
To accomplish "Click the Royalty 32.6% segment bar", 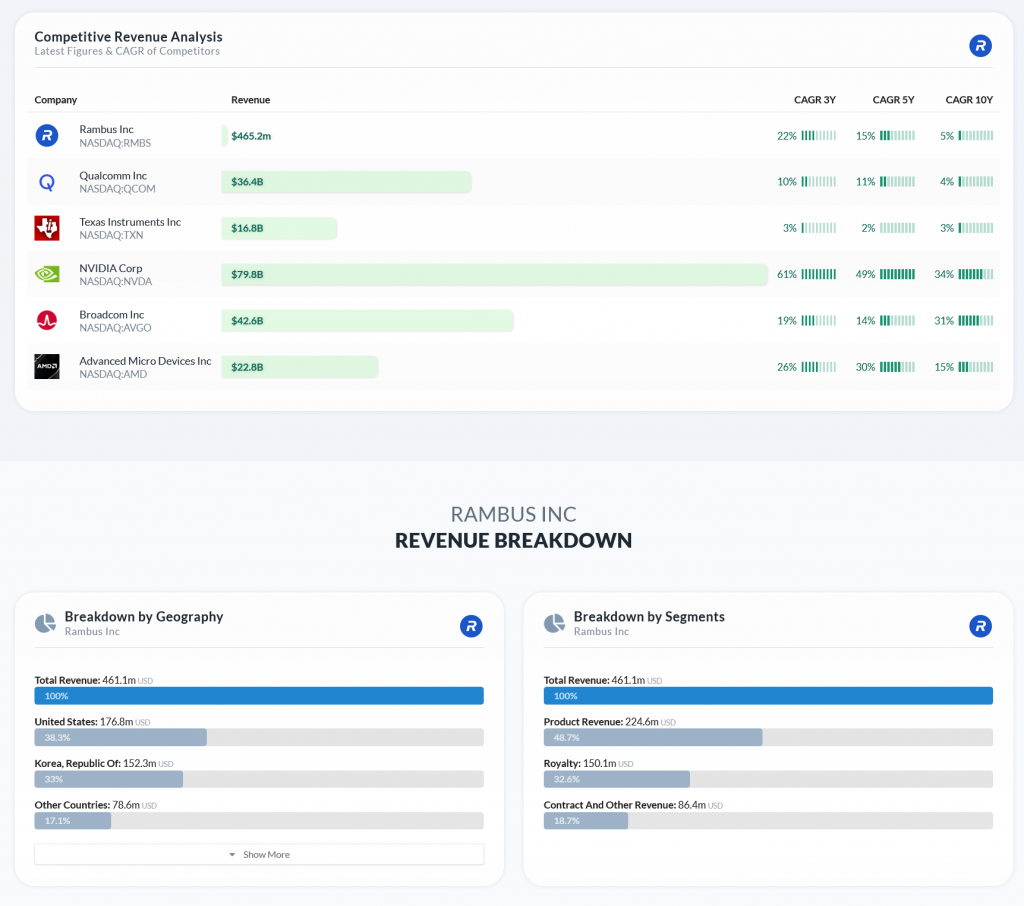I will 616,779.
